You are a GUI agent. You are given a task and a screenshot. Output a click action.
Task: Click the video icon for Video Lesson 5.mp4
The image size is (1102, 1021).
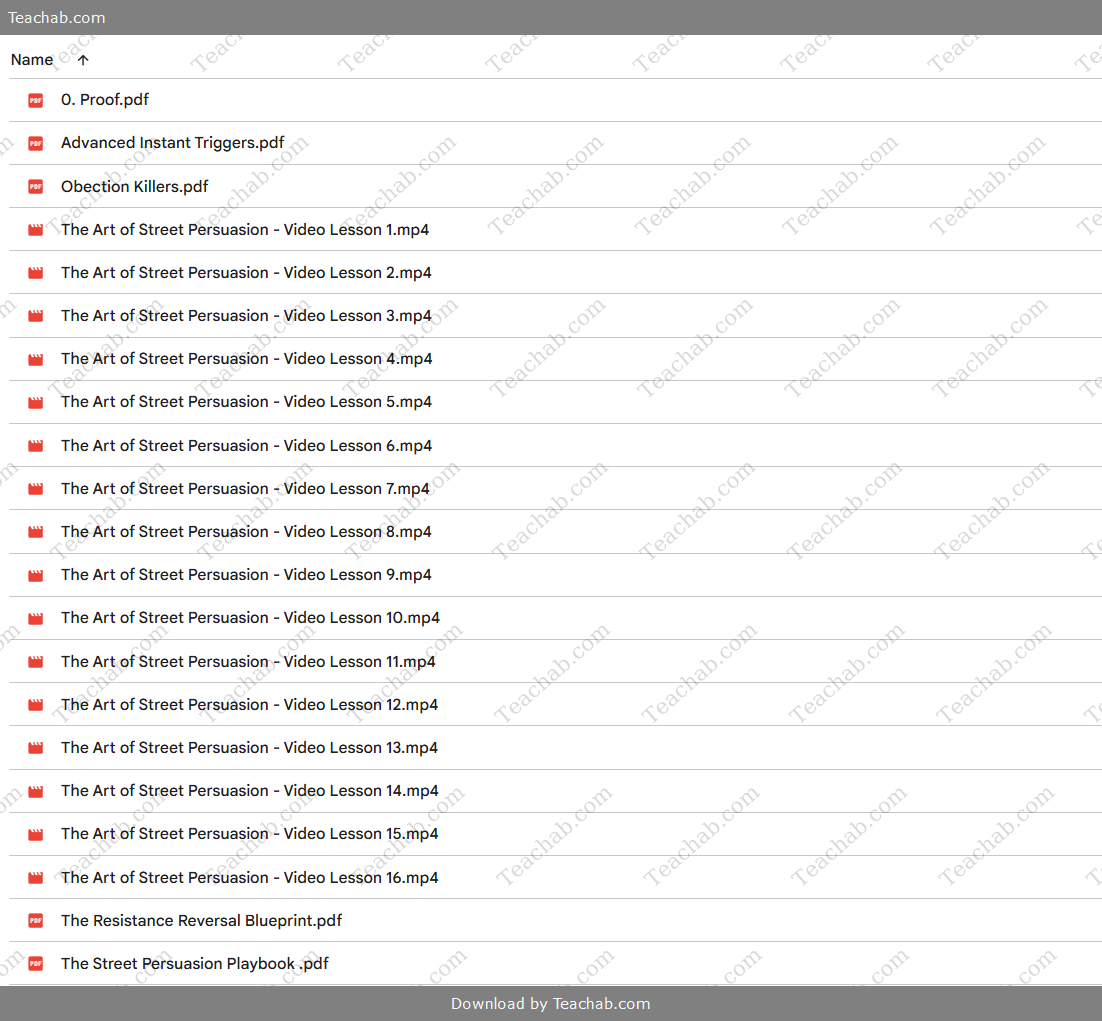[36, 403]
